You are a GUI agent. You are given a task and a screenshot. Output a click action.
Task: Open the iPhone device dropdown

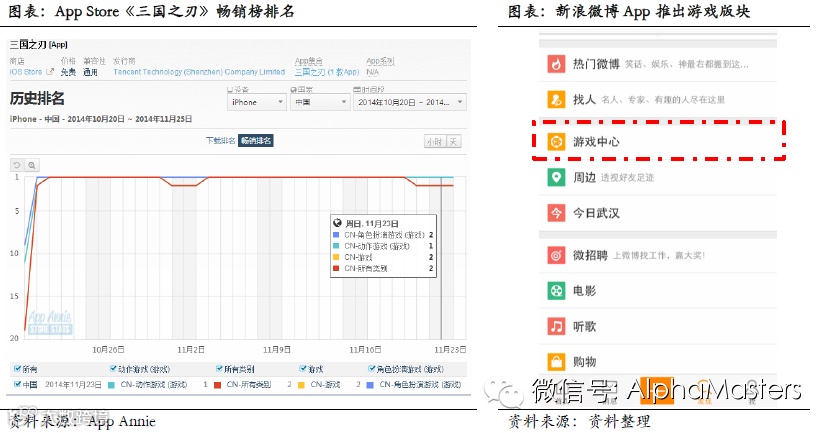coord(257,102)
